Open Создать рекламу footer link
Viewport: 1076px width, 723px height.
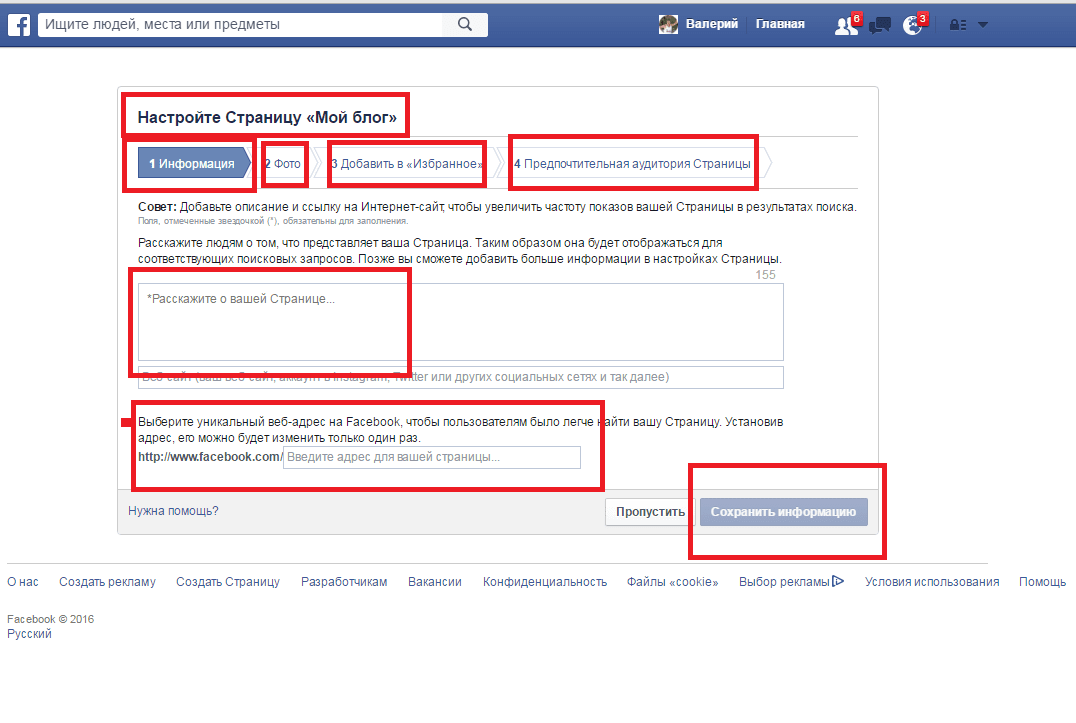[107, 582]
